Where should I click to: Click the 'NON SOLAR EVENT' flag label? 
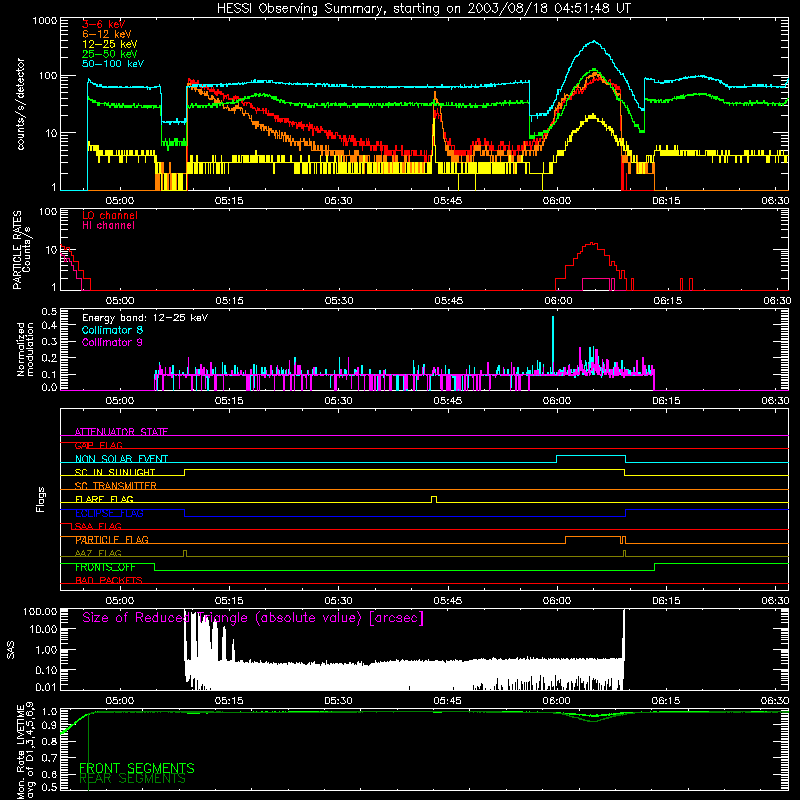pos(121,459)
